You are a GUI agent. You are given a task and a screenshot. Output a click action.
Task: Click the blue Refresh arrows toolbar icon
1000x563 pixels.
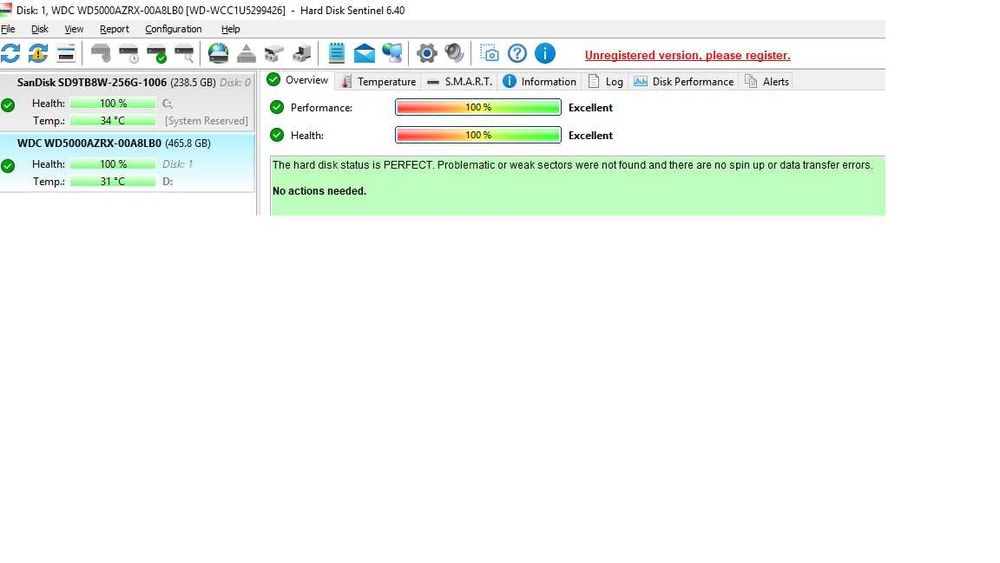click(10, 54)
